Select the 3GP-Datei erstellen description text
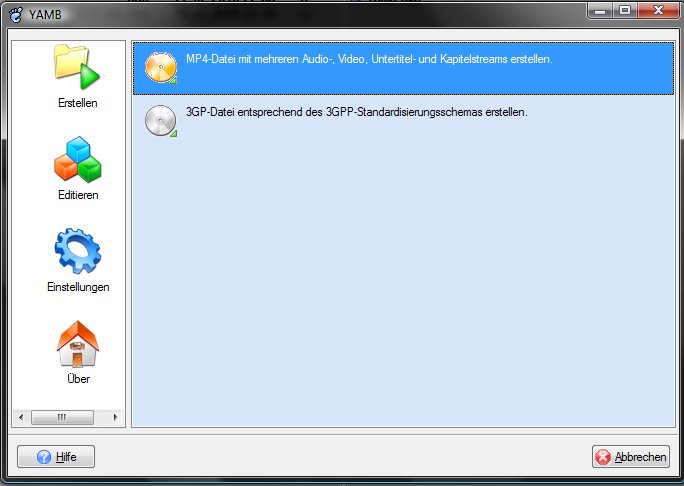 click(x=357, y=112)
